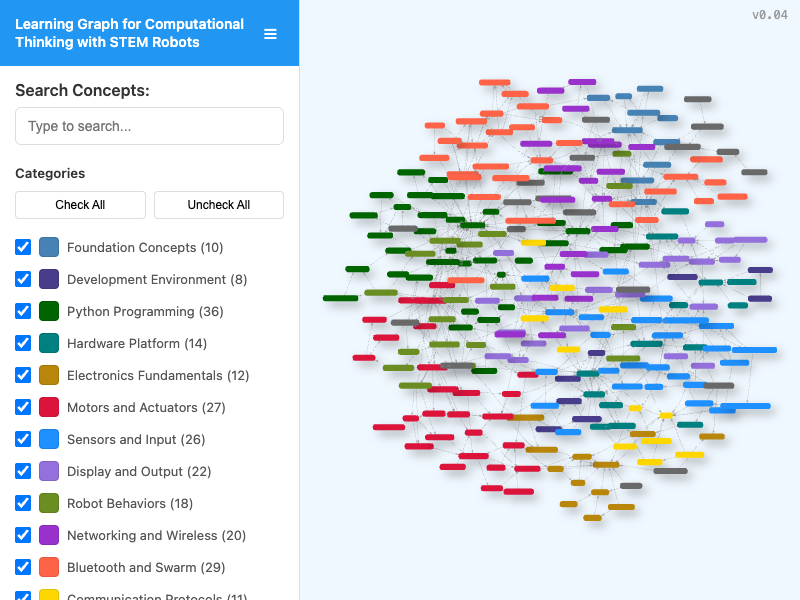800x600 pixels.
Task: Click the "Motors and Actuators (27)" label
Action: [146, 408]
